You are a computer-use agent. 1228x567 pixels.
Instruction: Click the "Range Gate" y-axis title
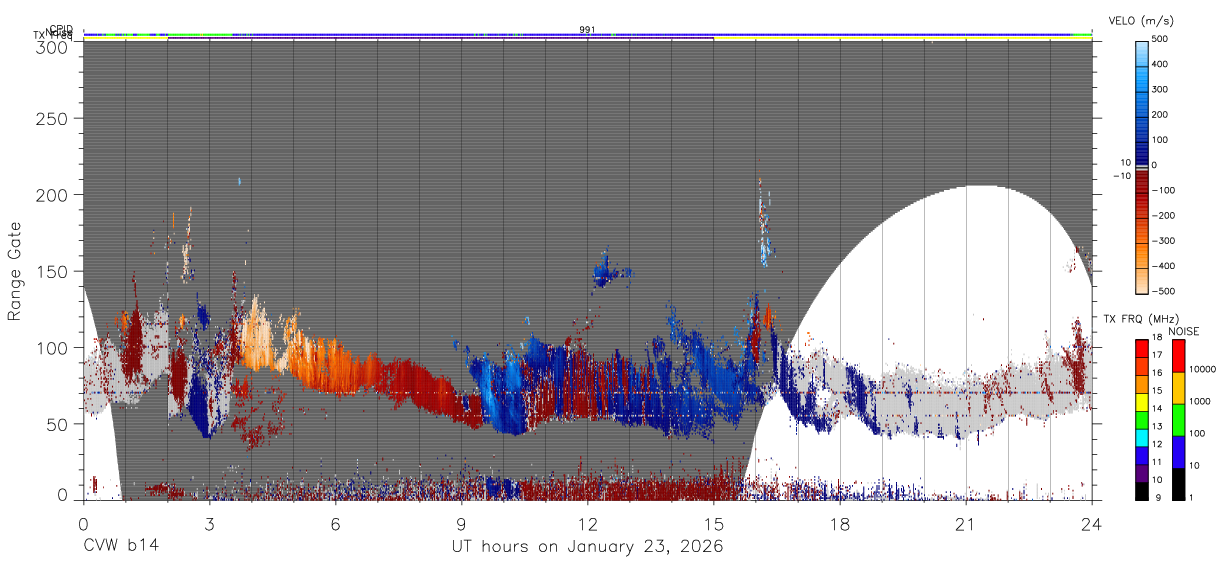(x=14, y=272)
